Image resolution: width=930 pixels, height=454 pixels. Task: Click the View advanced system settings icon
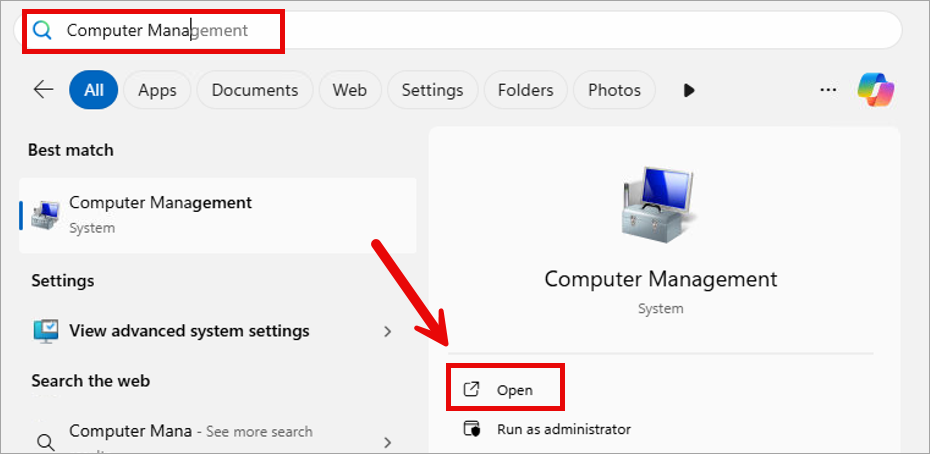(46, 331)
